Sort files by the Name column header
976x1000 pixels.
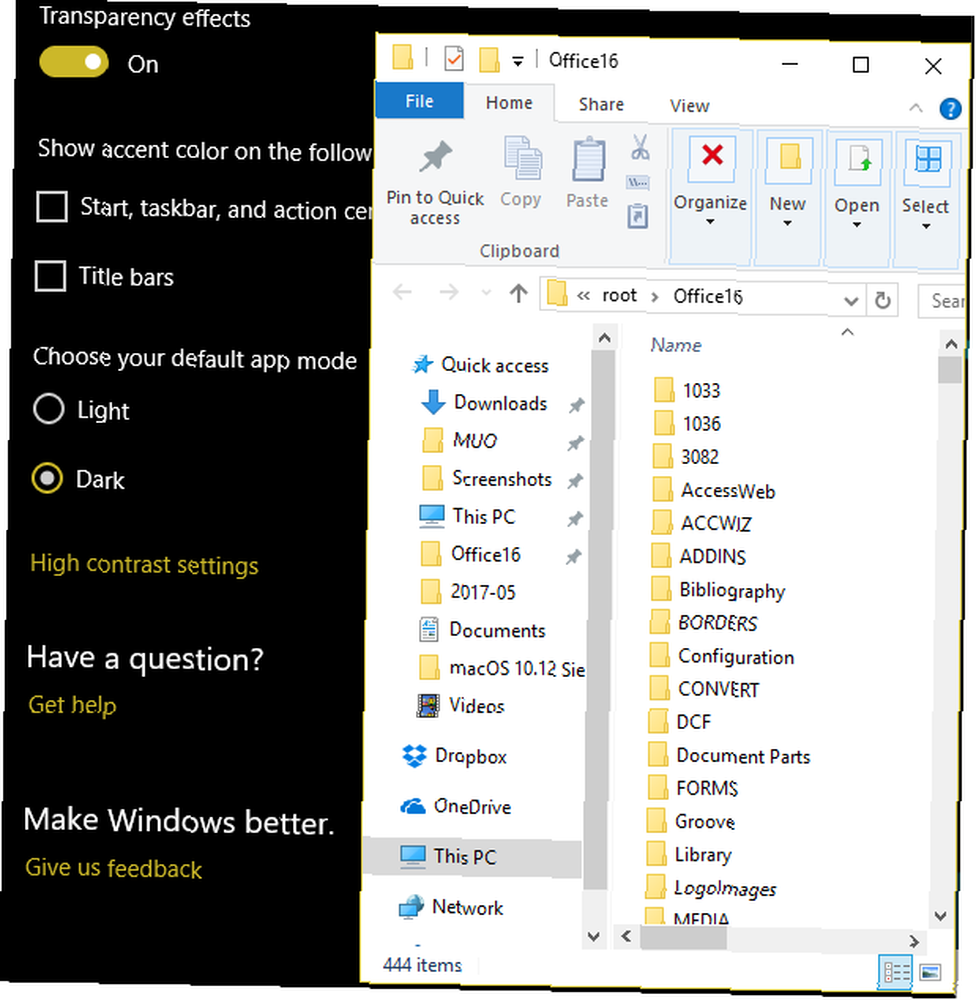tap(676, 345)
